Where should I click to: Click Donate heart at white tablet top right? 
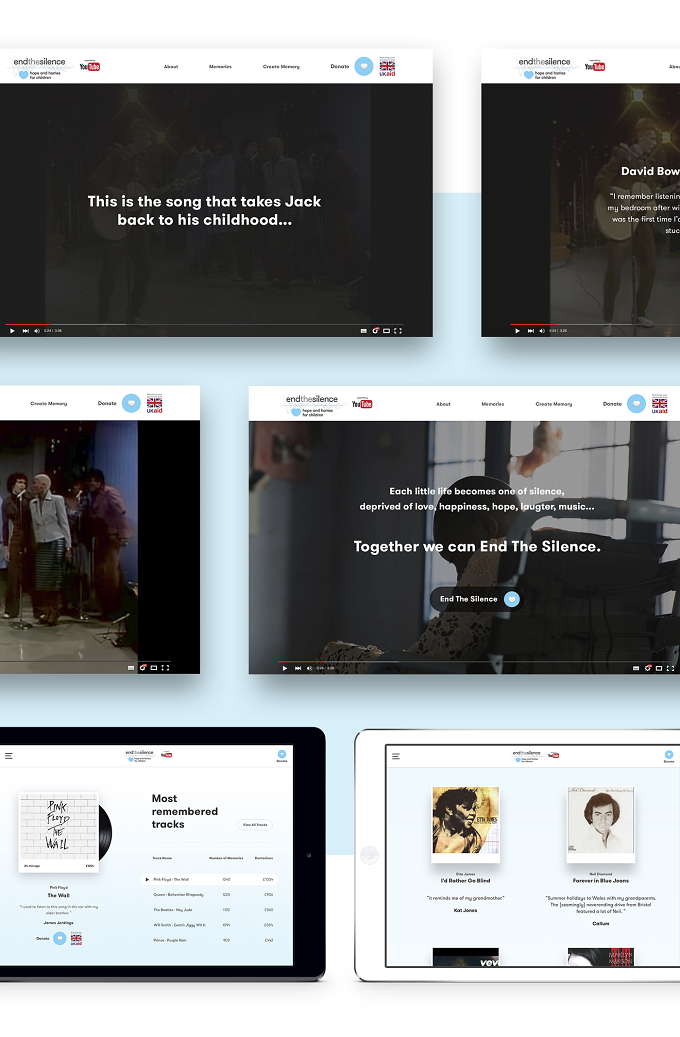point(669,756)
